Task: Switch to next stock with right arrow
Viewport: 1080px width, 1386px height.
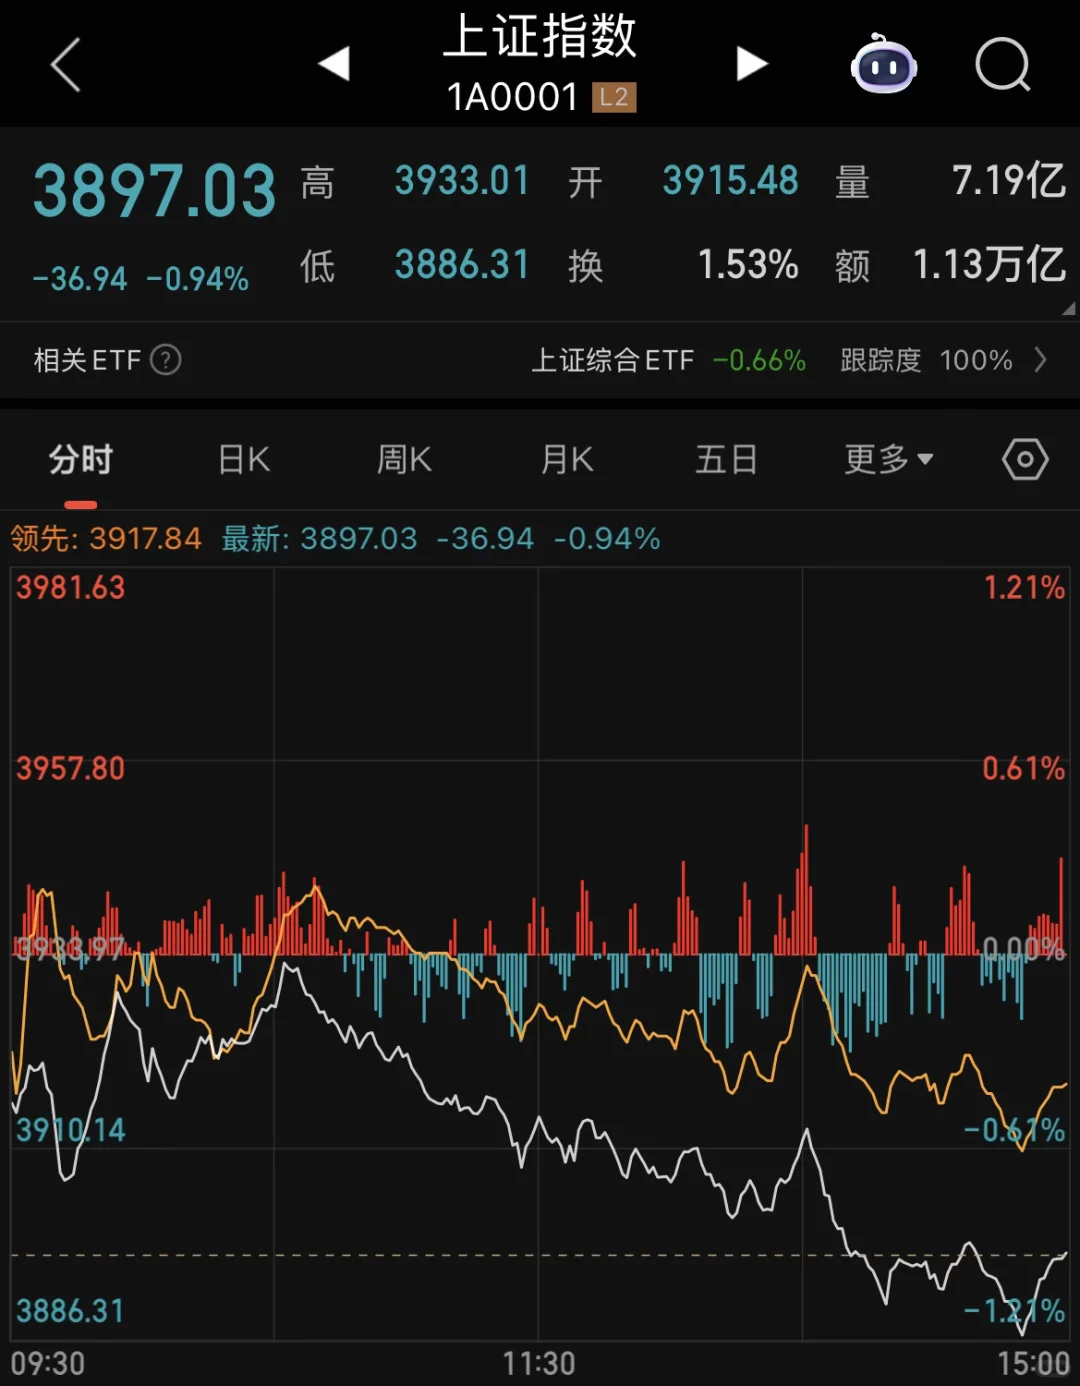Action: click(x=752, y=63)
